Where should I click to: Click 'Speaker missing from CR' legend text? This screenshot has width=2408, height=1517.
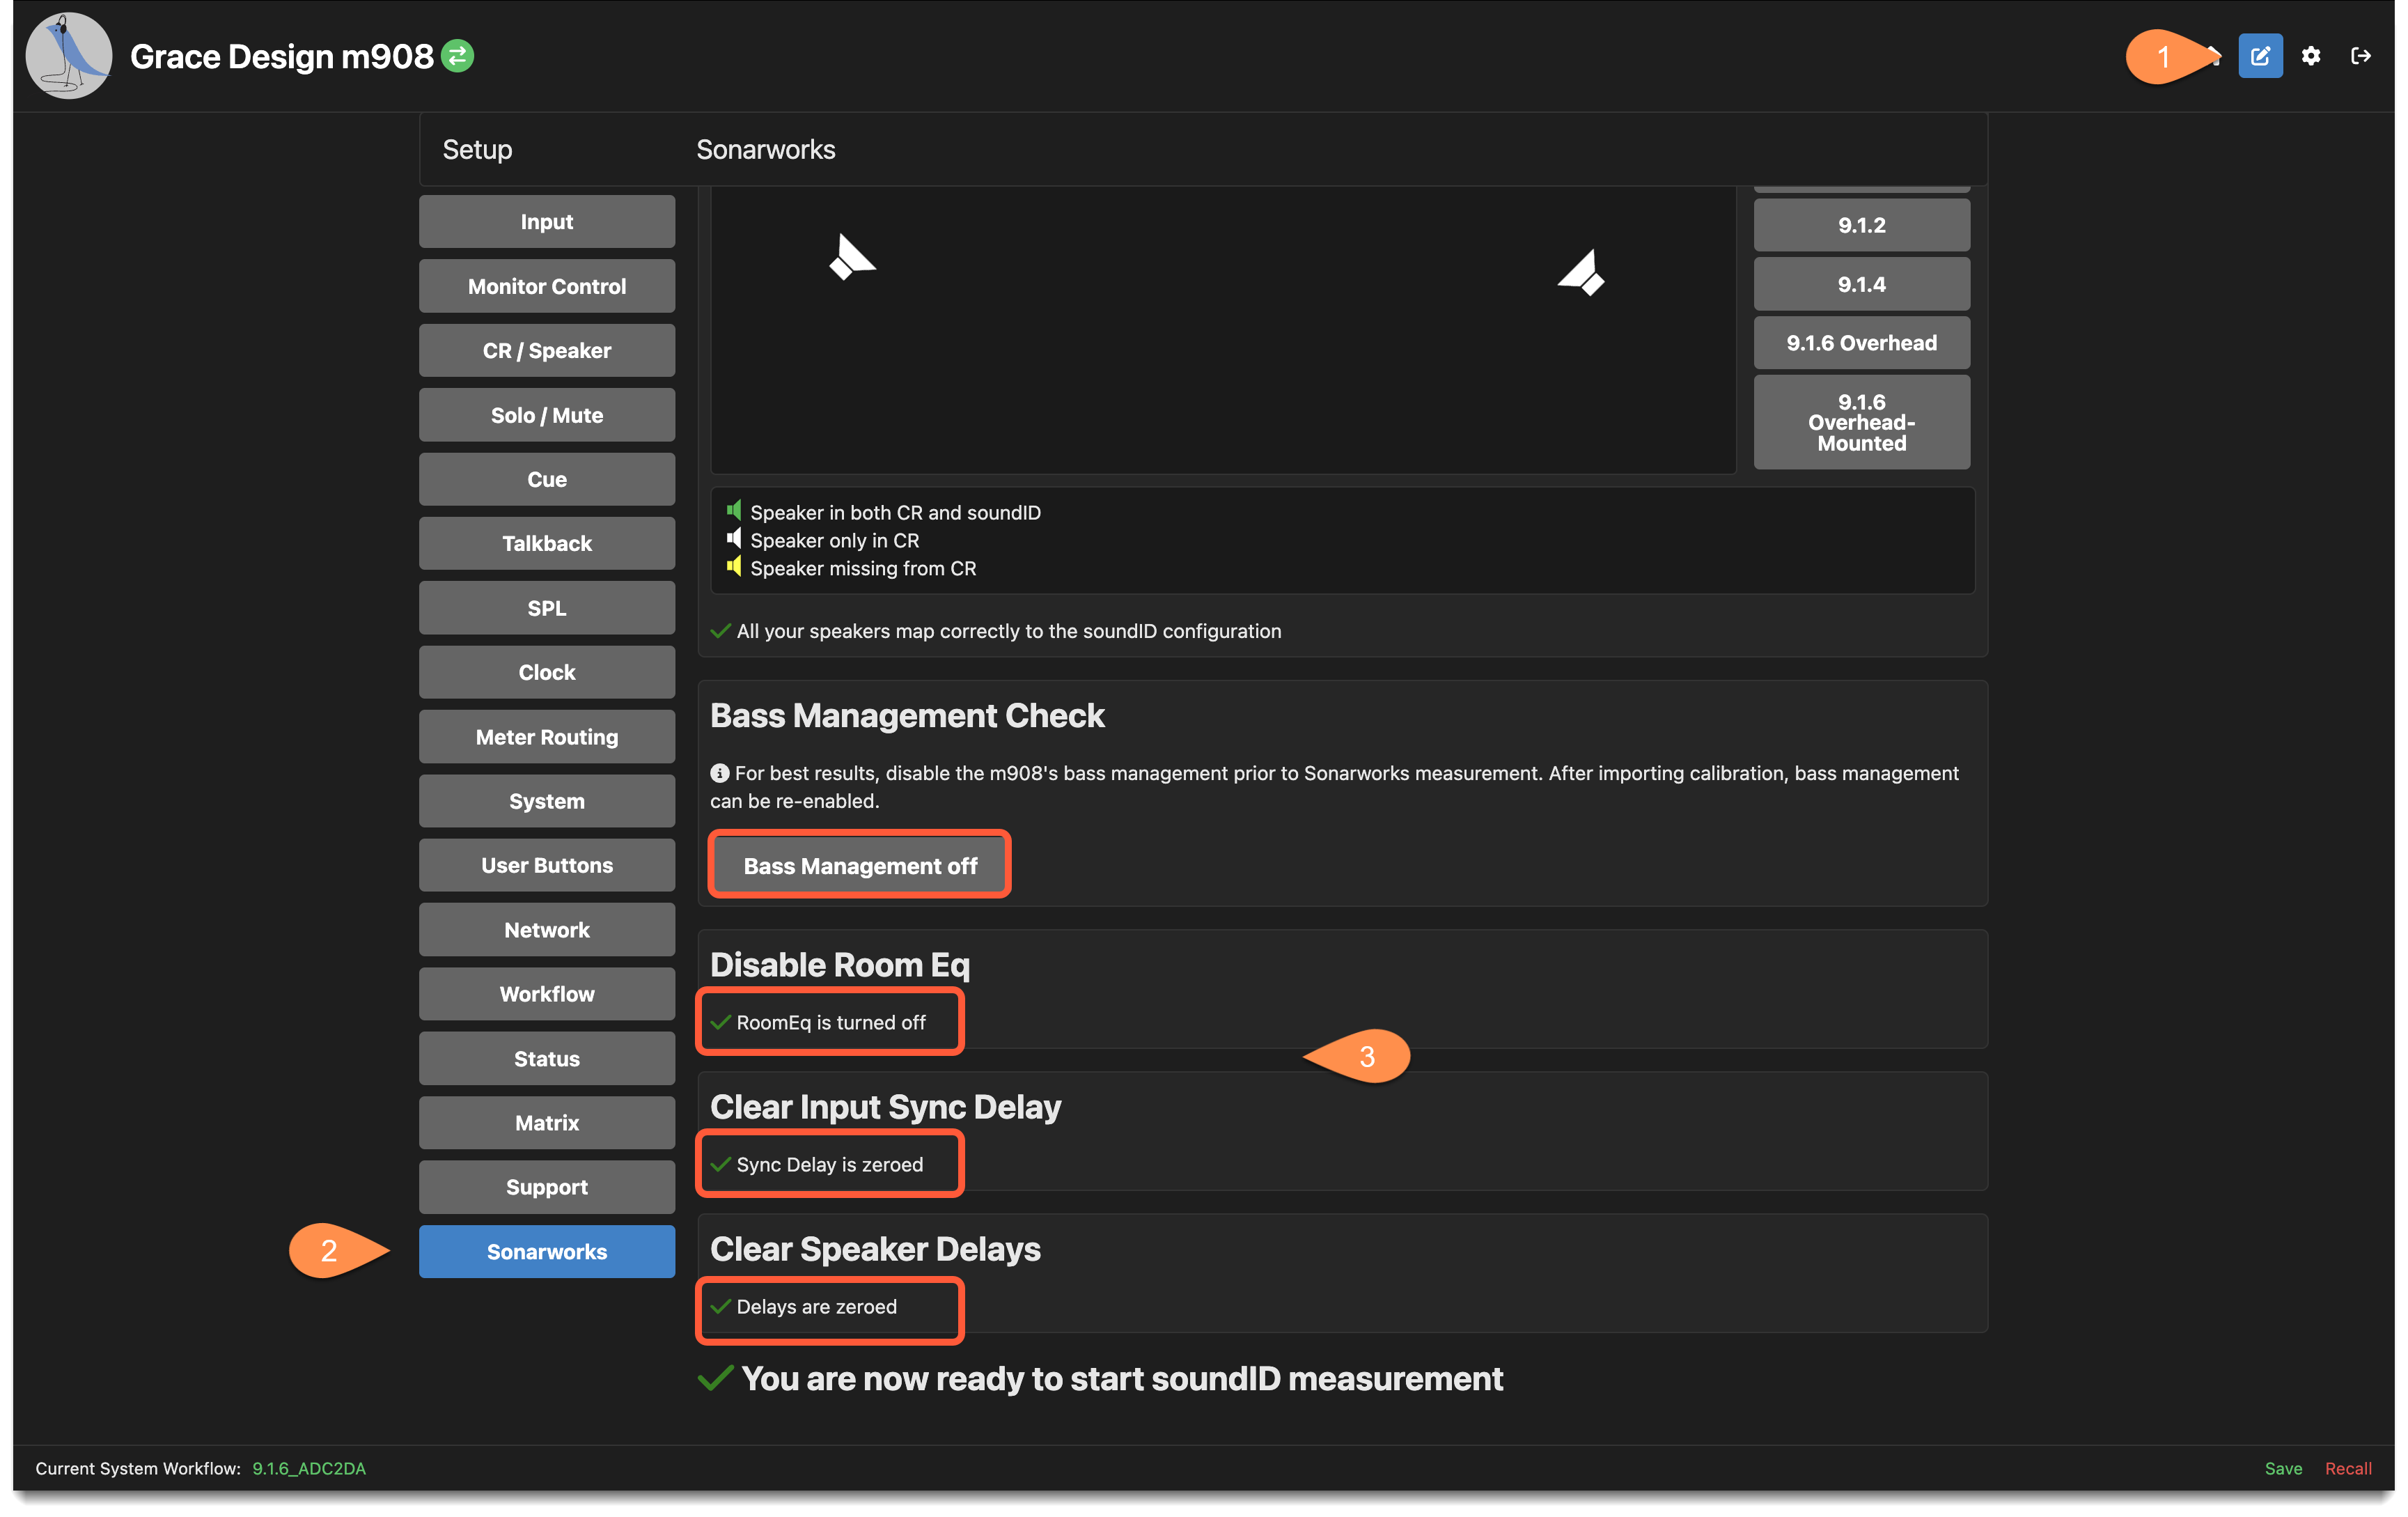coord(863,568)
